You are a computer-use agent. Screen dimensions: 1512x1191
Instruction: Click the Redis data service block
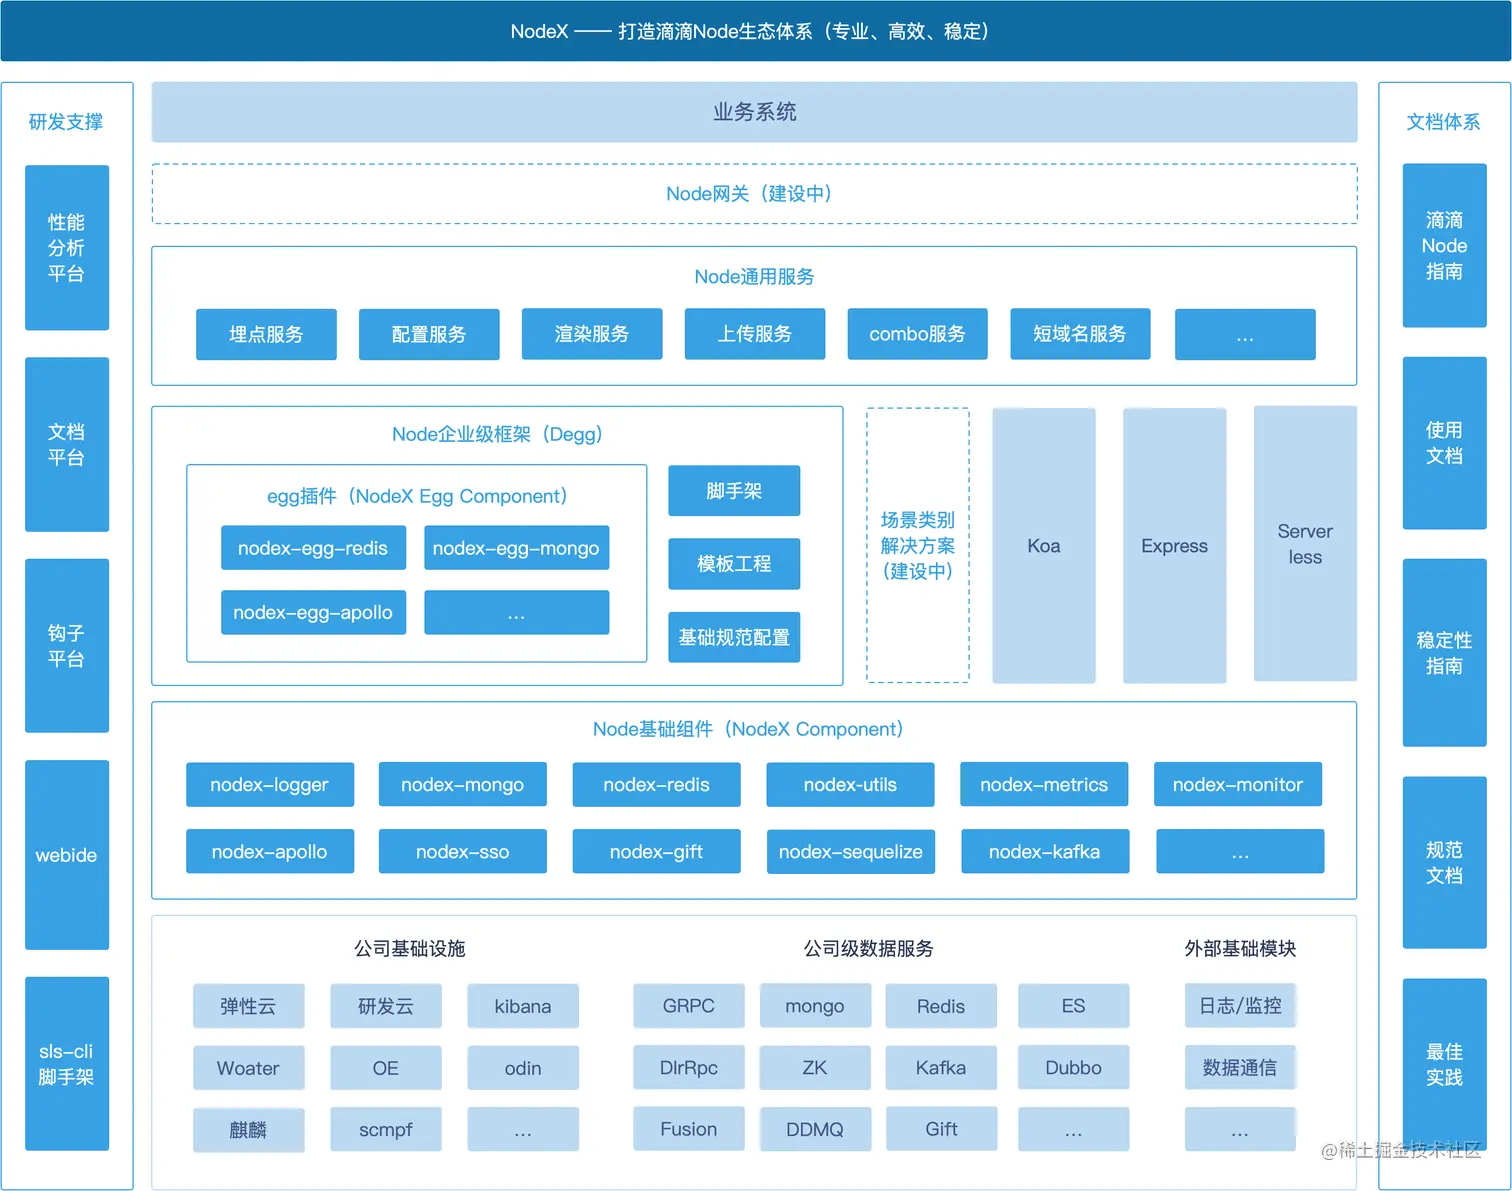(941, 1006)
